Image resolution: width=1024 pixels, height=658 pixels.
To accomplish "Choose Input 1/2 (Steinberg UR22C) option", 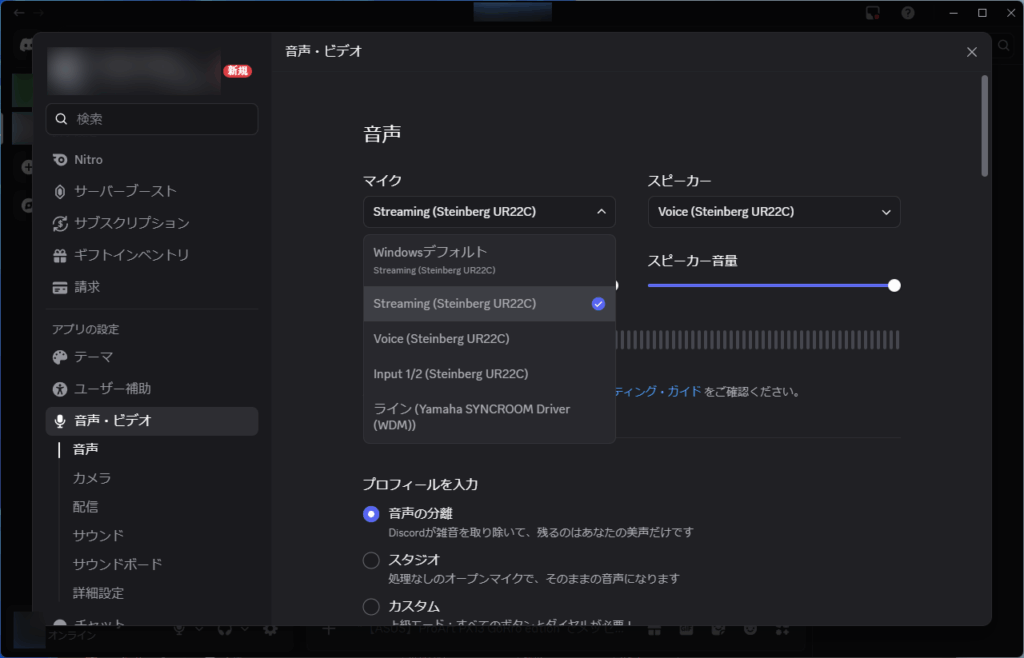I will (x=489, y=374).
